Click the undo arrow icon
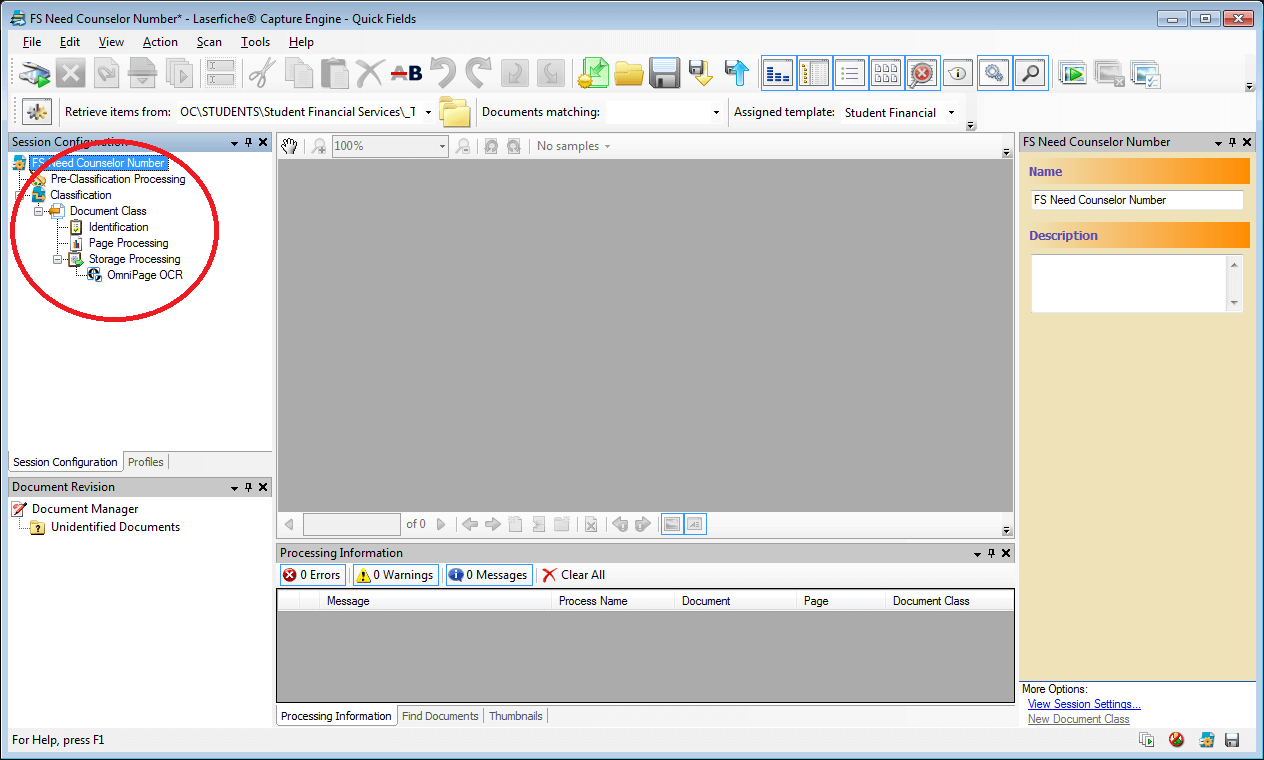The image size is (1264, 760). point(442,73)
